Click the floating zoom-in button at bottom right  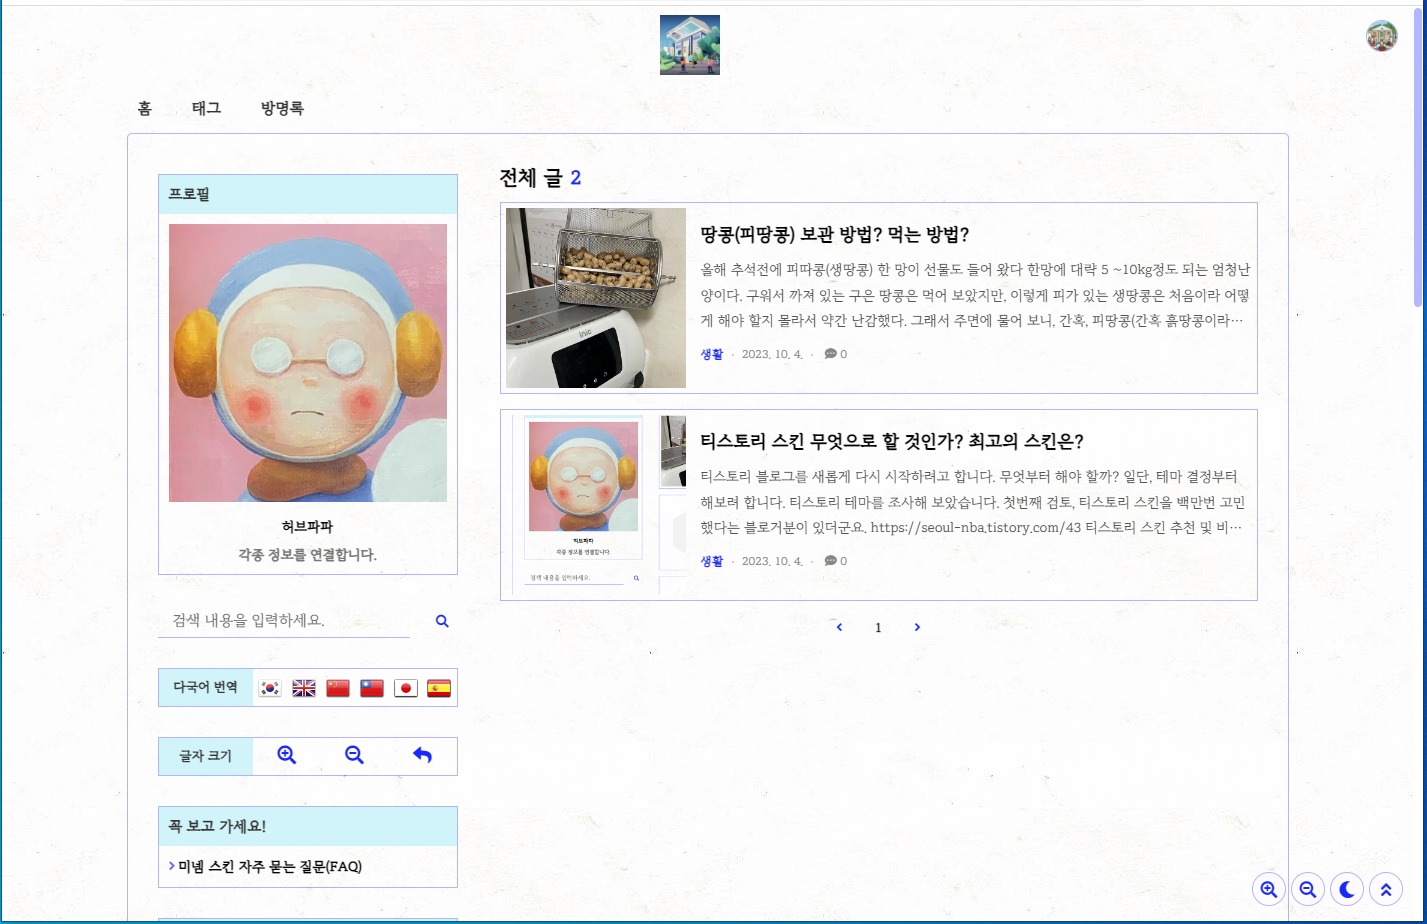[1269, 889]
